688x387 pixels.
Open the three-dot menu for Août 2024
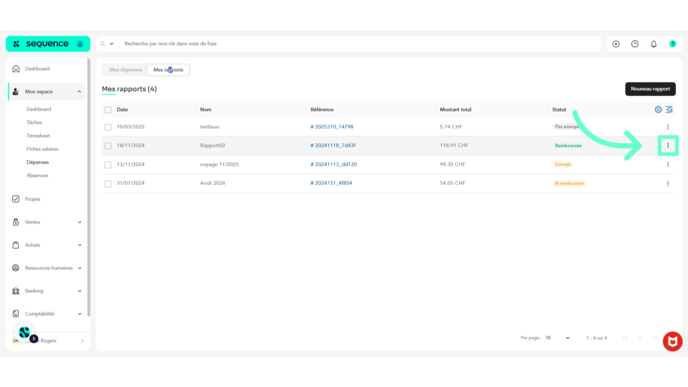point(668,183)
